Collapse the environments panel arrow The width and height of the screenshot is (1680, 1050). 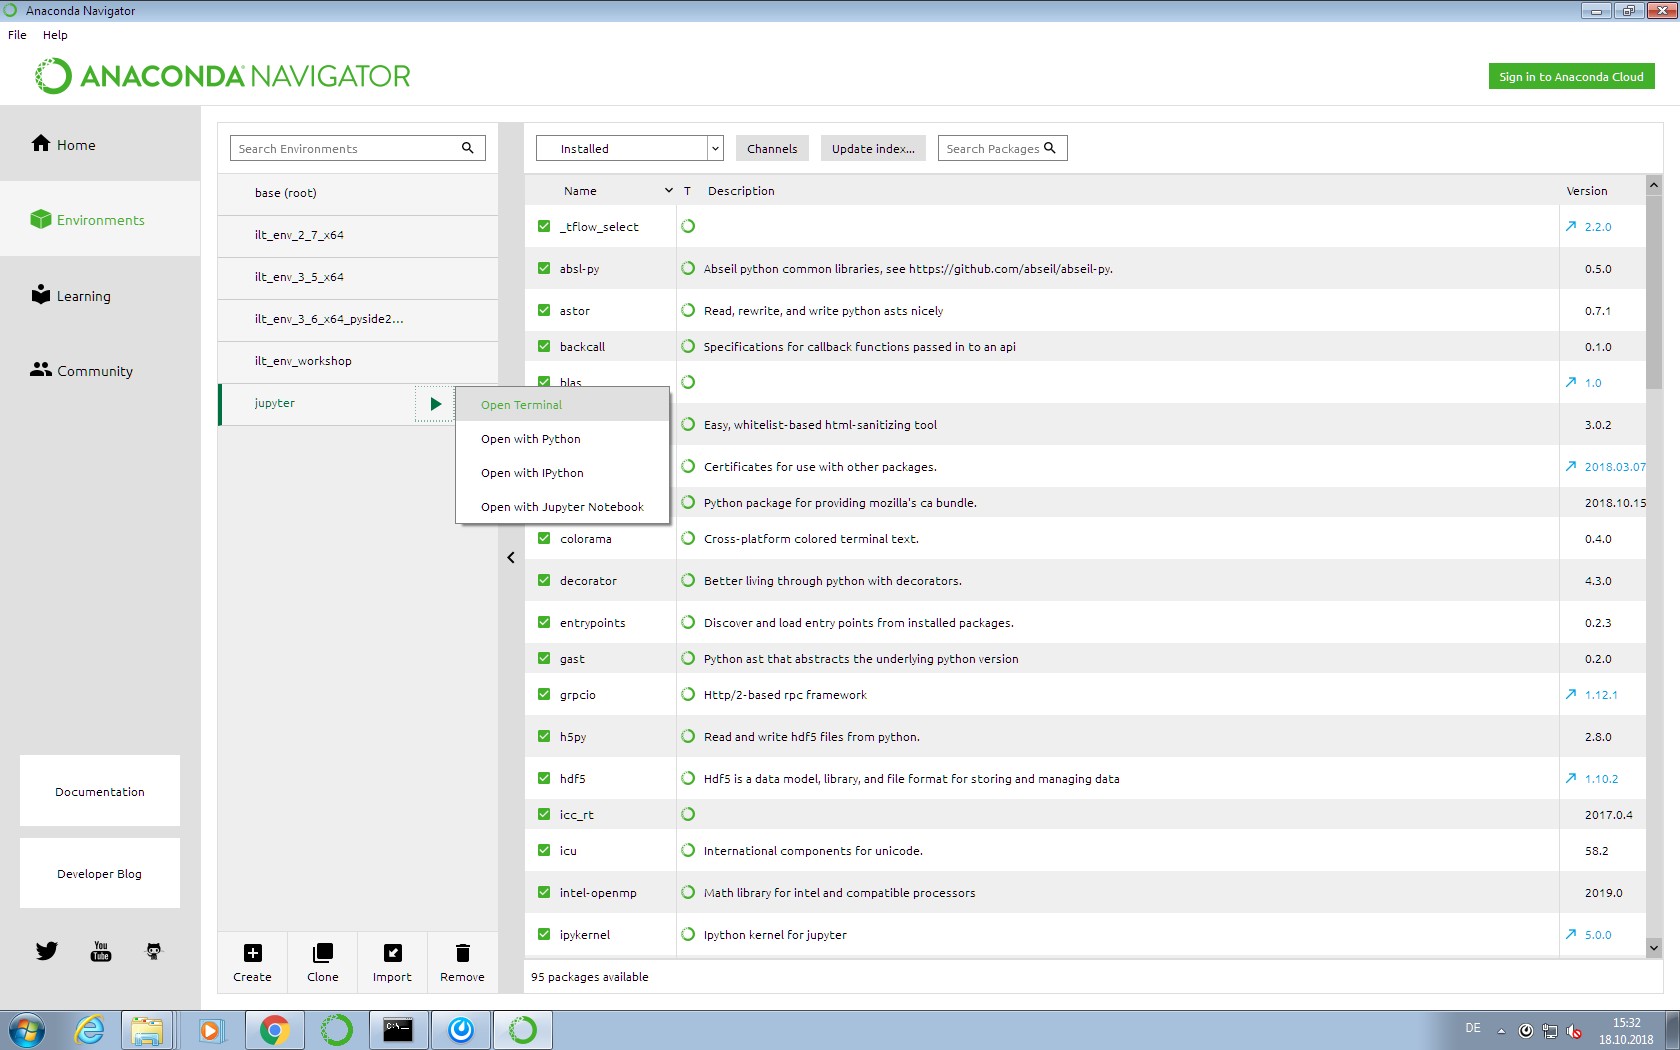pos(511,558)
